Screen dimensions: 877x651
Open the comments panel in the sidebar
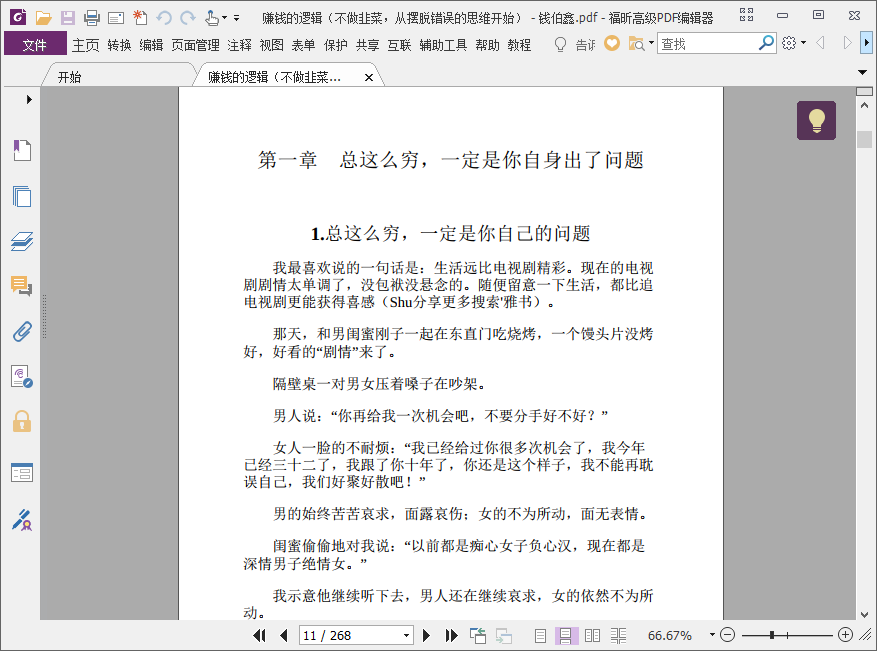22,286
